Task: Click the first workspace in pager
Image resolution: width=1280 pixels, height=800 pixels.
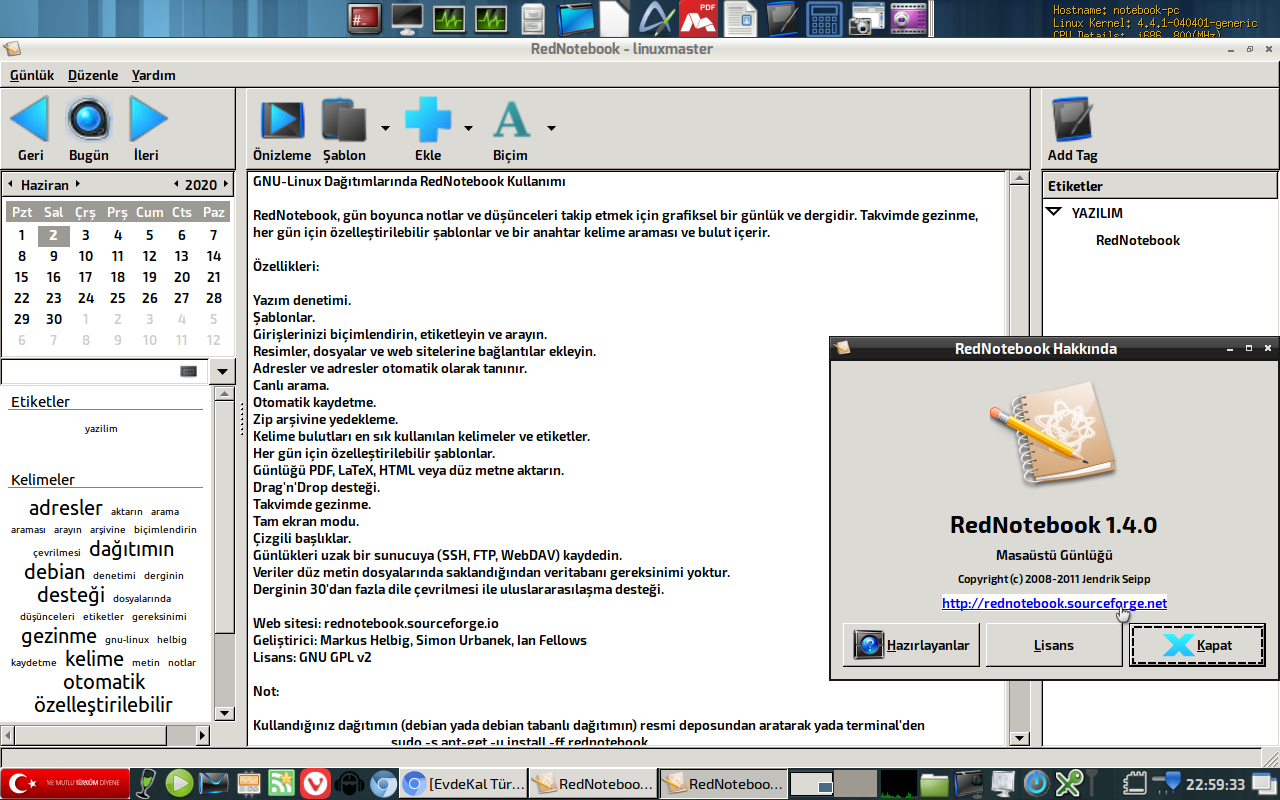Action: 811,783
